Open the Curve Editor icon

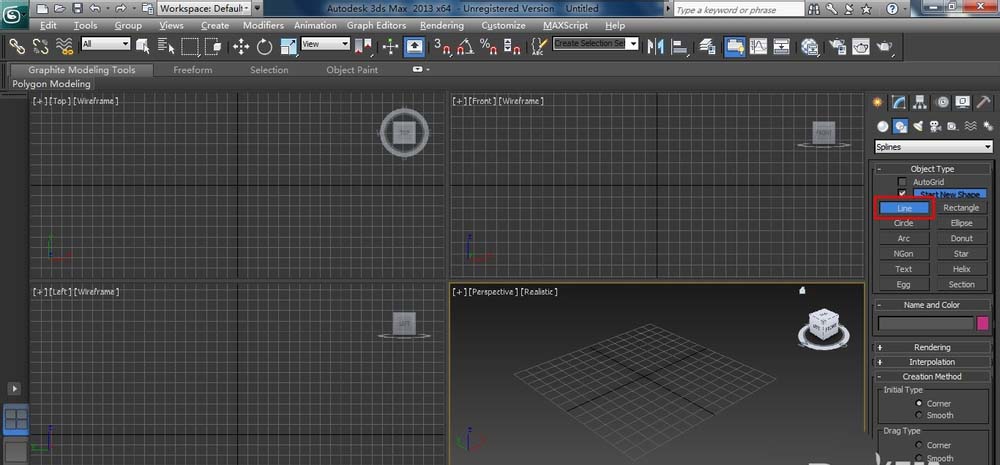tap(759, 46)
